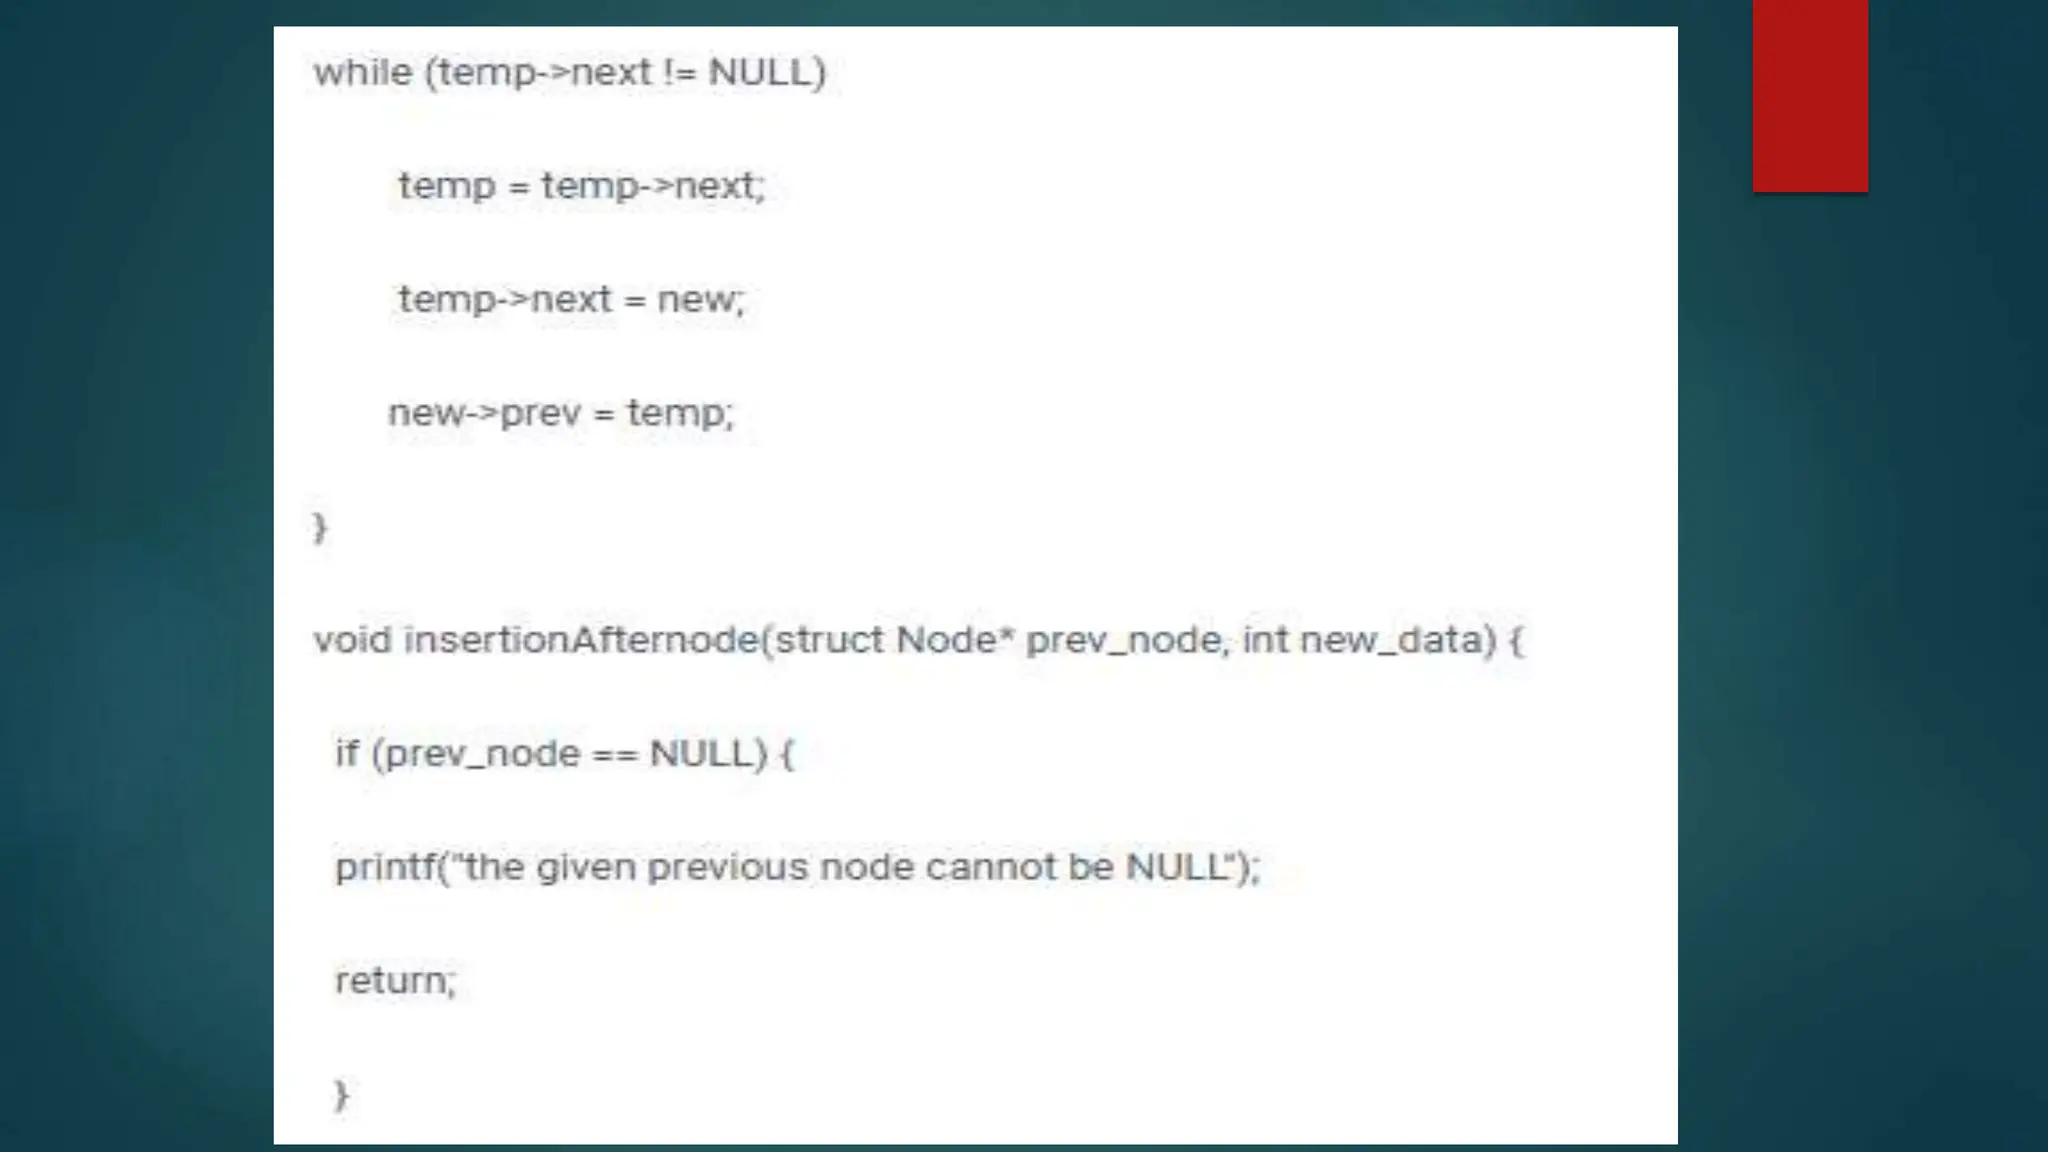Click the printf statement line
Screen dimensions: 2048x1152
798,867
